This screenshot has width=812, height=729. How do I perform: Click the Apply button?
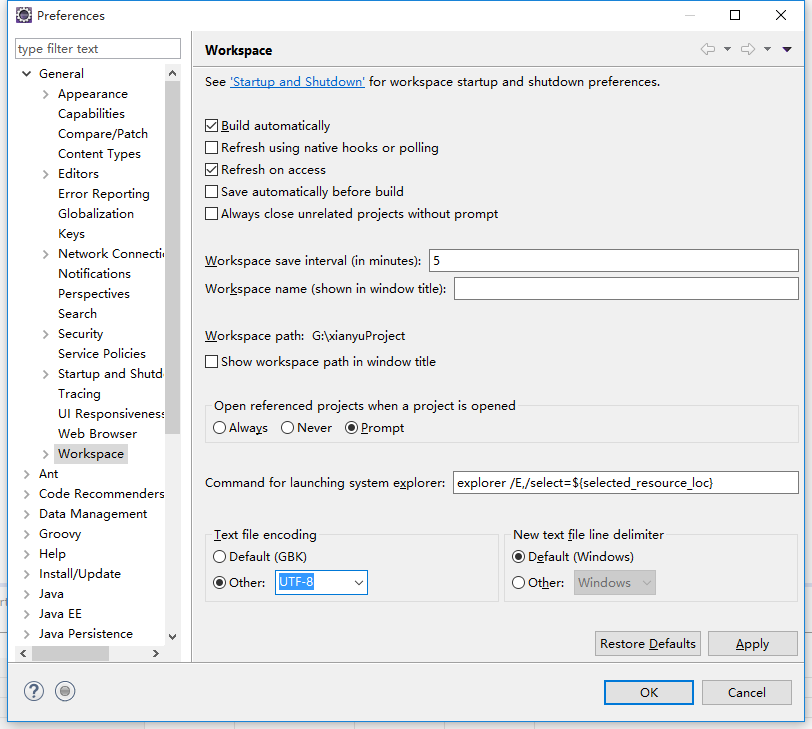pos(752,644)
